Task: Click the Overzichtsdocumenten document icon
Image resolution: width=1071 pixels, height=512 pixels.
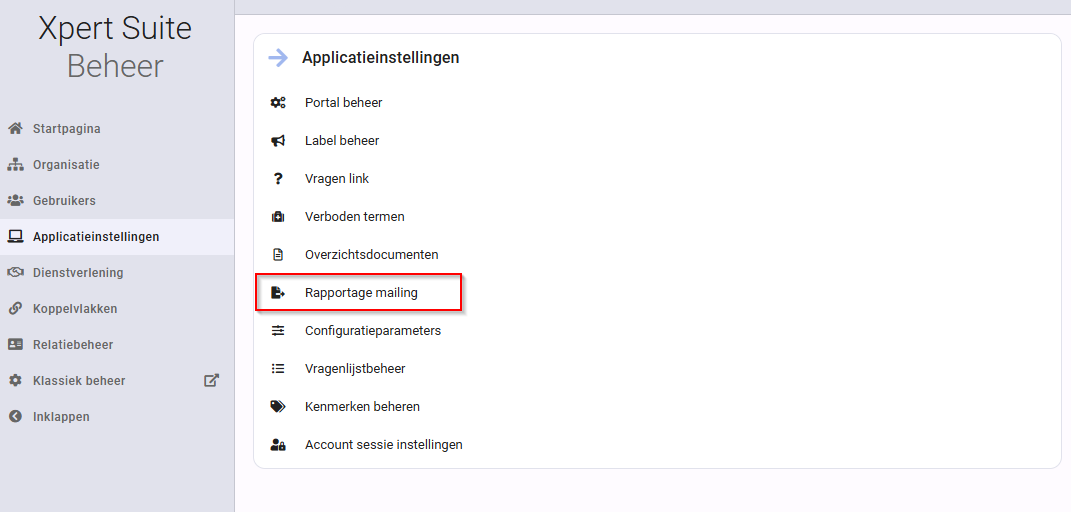Action: click(x=278, y=255)
